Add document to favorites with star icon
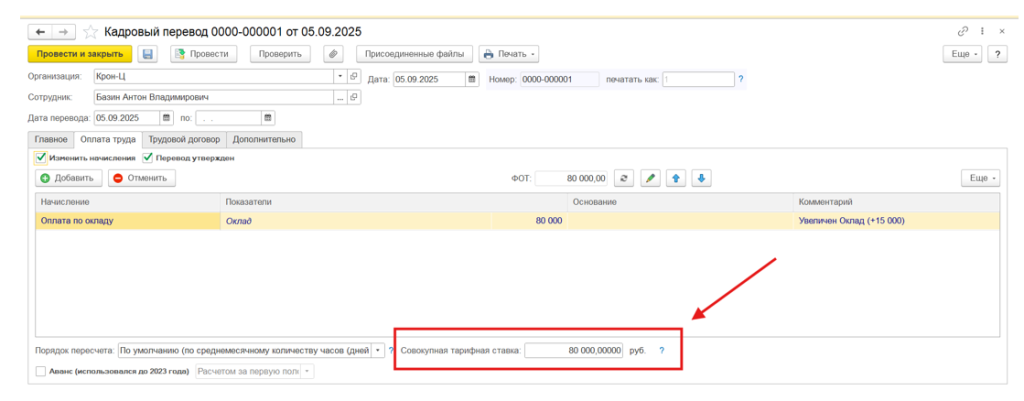The height and width of the screenshot is (401, 1024). tap(91, 31)
